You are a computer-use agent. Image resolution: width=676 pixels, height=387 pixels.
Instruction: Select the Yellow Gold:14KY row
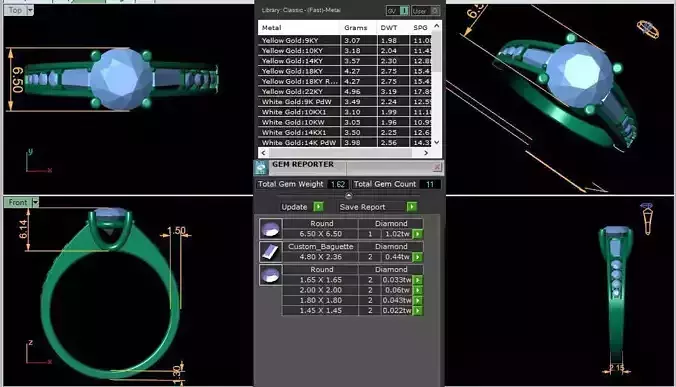tap(345, 61)
